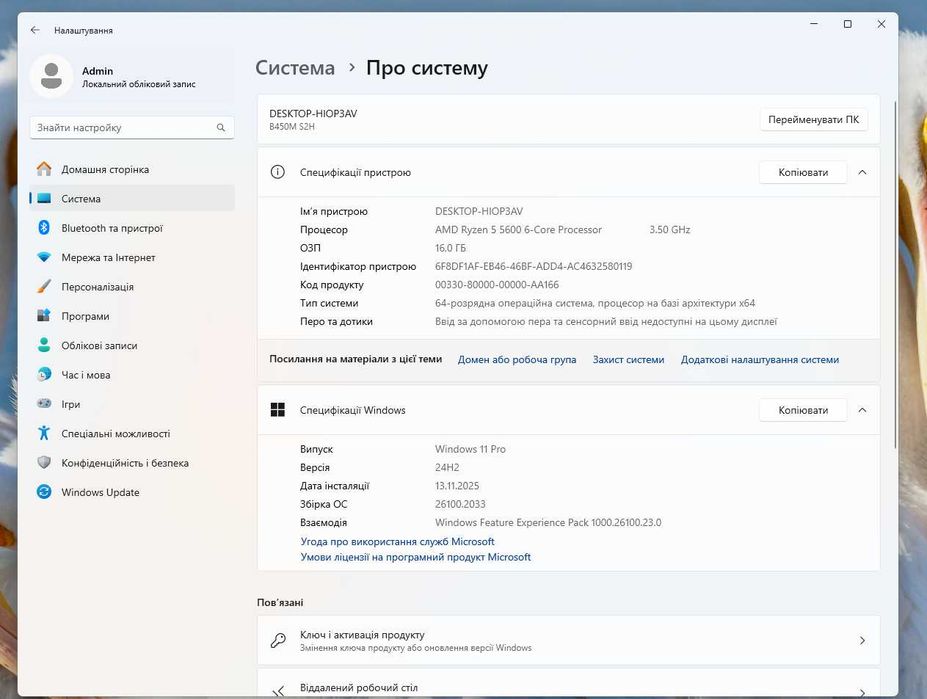Viewport: 927px width, 699px height.
Task: Click the Програми apps icon
Action: click(44, 316)
